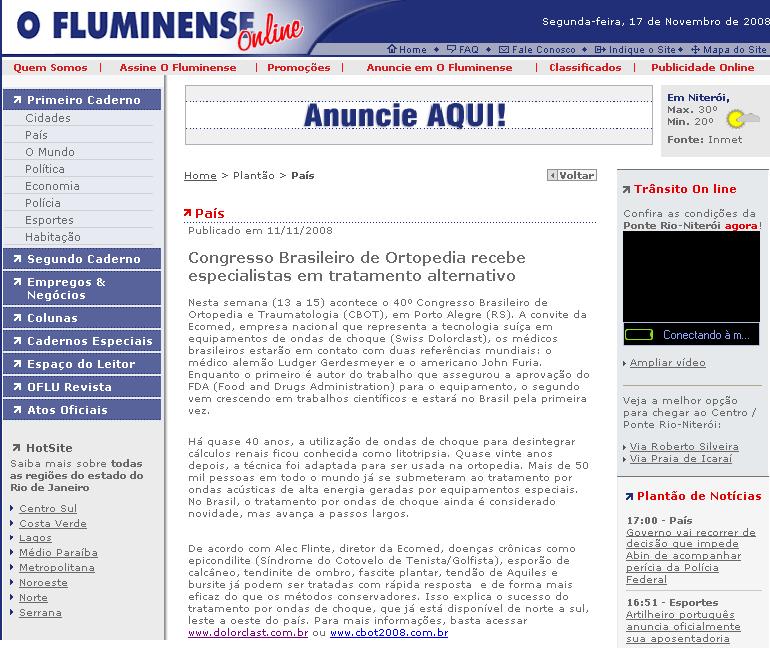This screenshot has height=652, width=770.
Task: Click the Anuncie AQUI banner
Action: point(405,115)
